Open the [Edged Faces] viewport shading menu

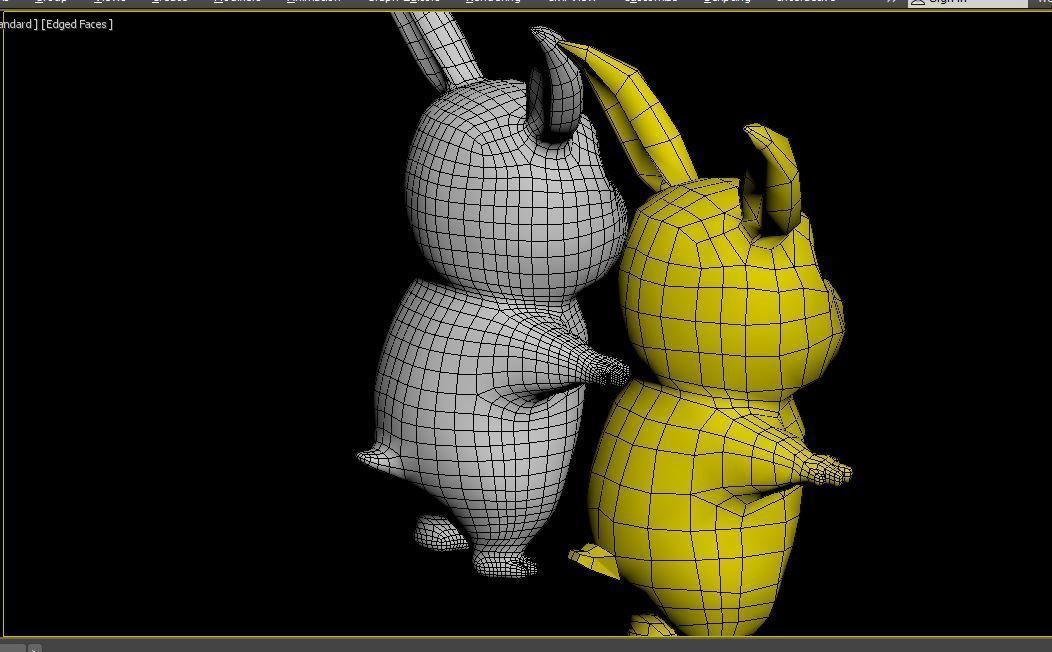pos(76,24)
